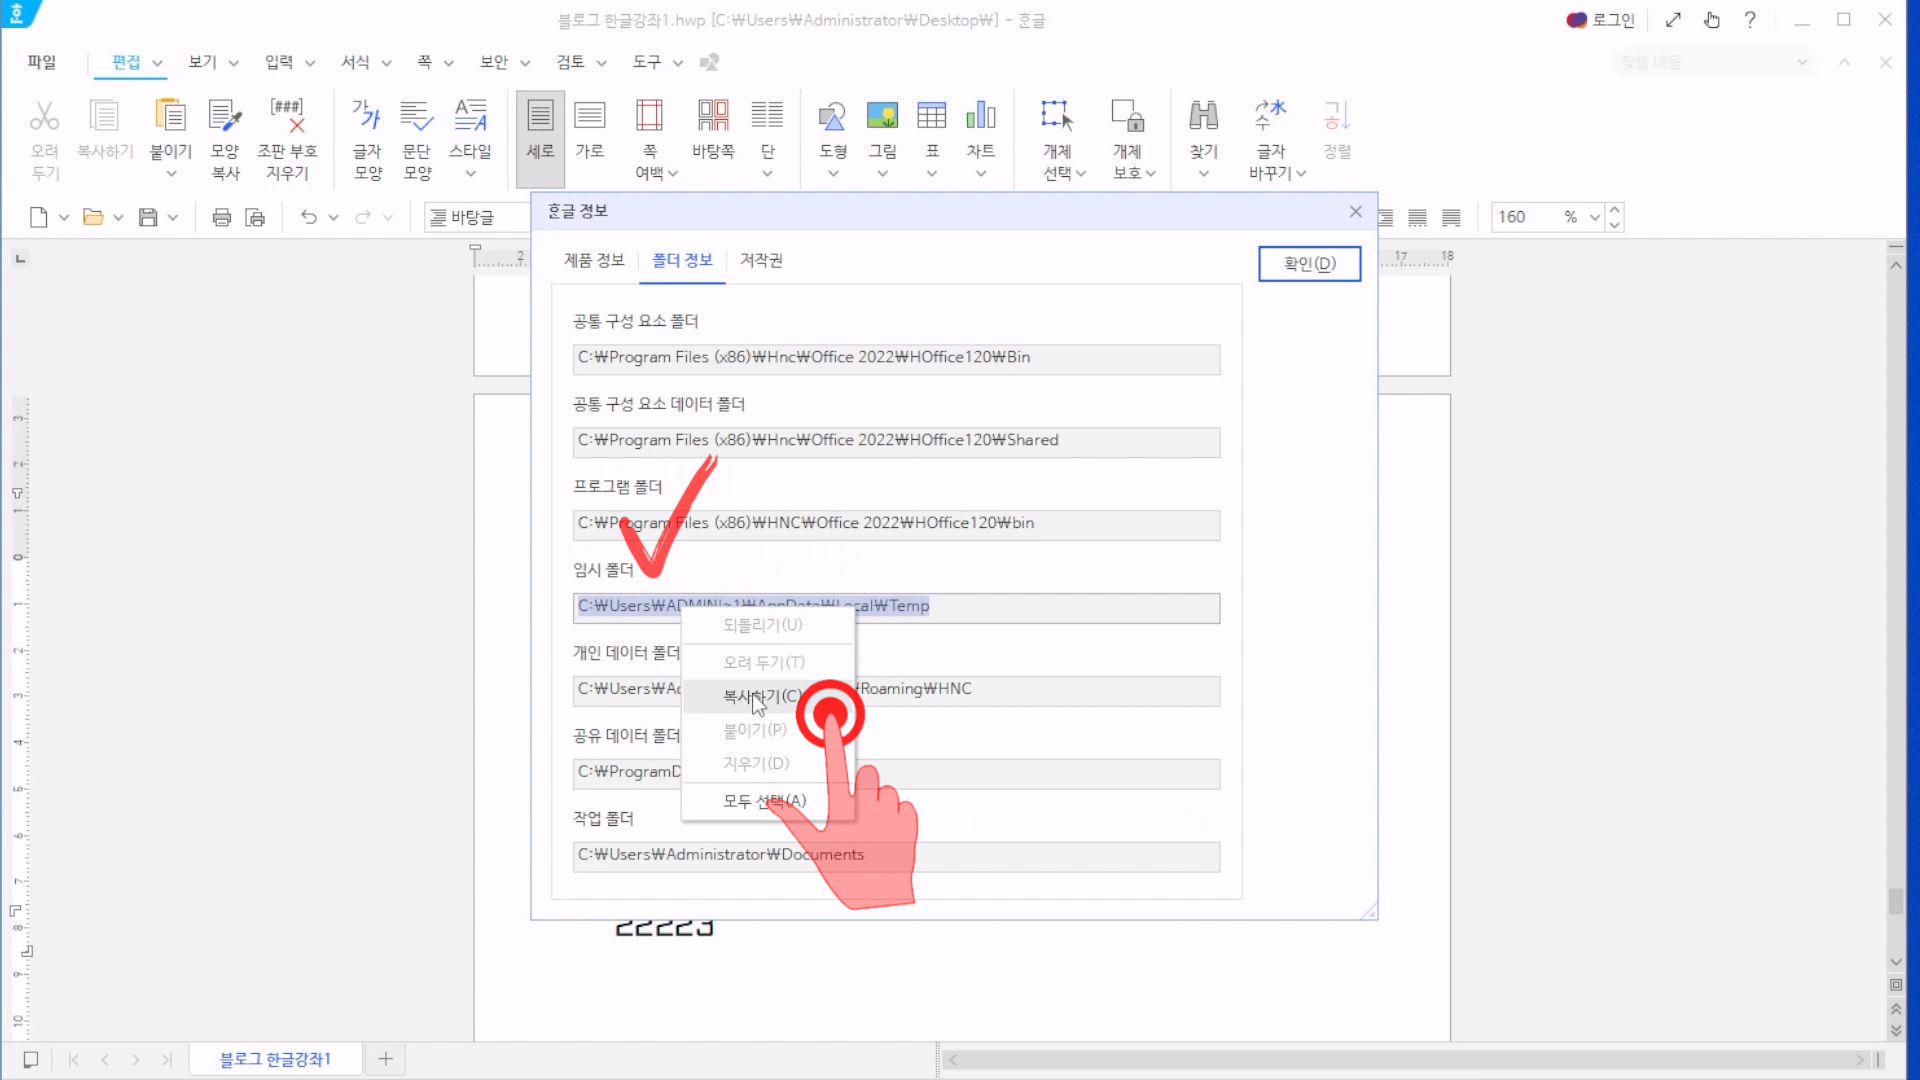Click the 차트 chart icon
The height and width of the screenshot is (1080, 1920).
pyautogui.click(x=980, y=117)
